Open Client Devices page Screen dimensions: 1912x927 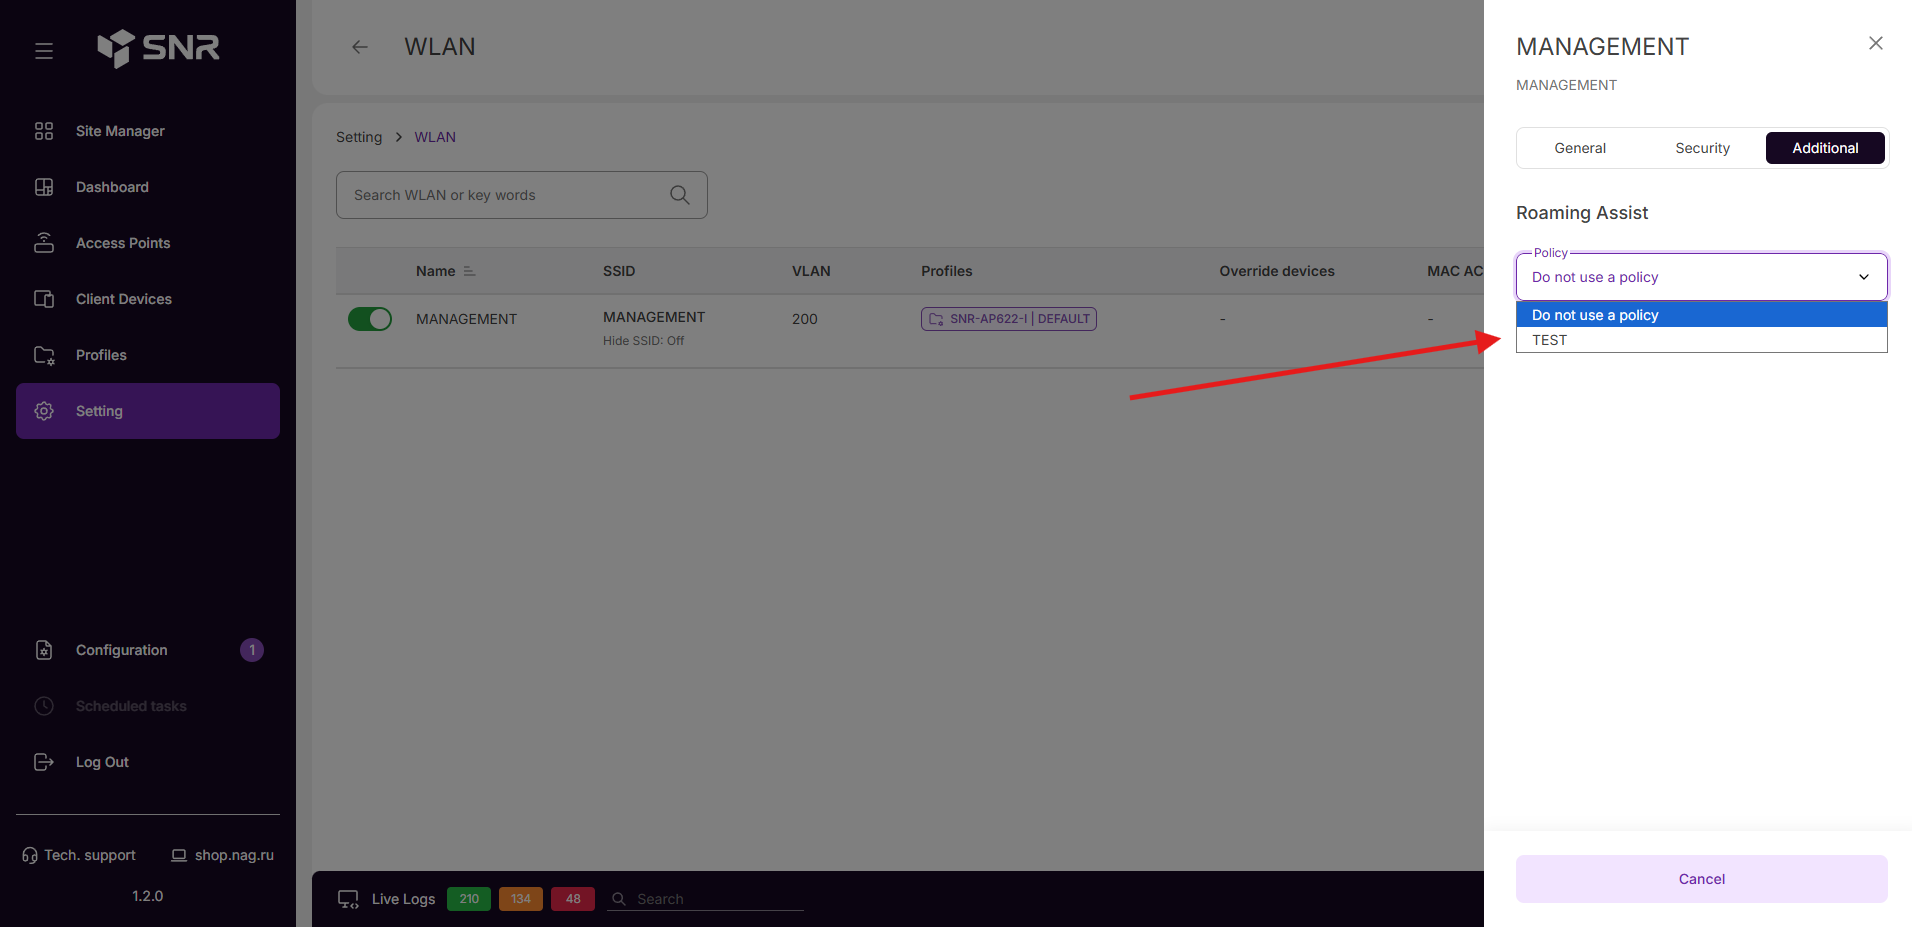pos(148,299)
